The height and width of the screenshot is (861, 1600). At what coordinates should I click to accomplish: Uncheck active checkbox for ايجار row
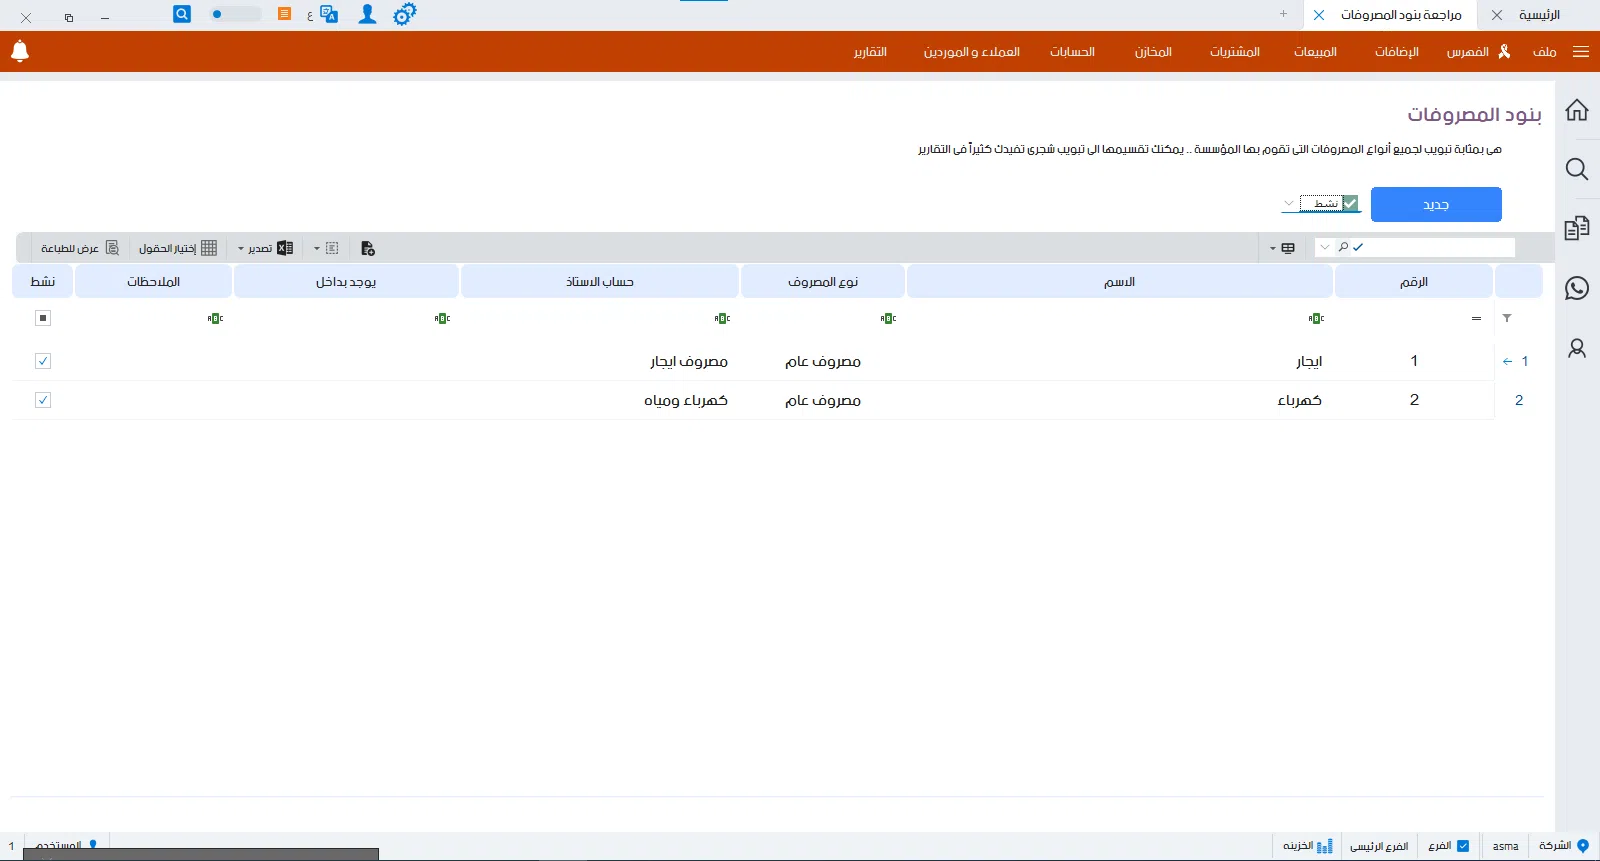pos(43,361)
